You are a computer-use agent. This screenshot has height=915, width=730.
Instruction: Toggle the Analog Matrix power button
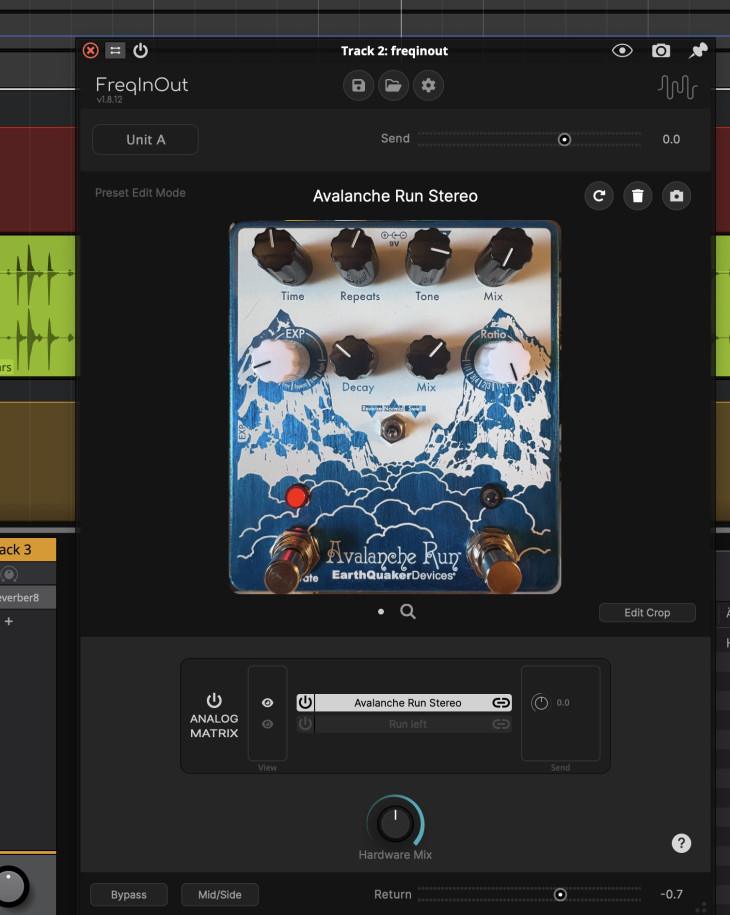[x=214, y=700]
